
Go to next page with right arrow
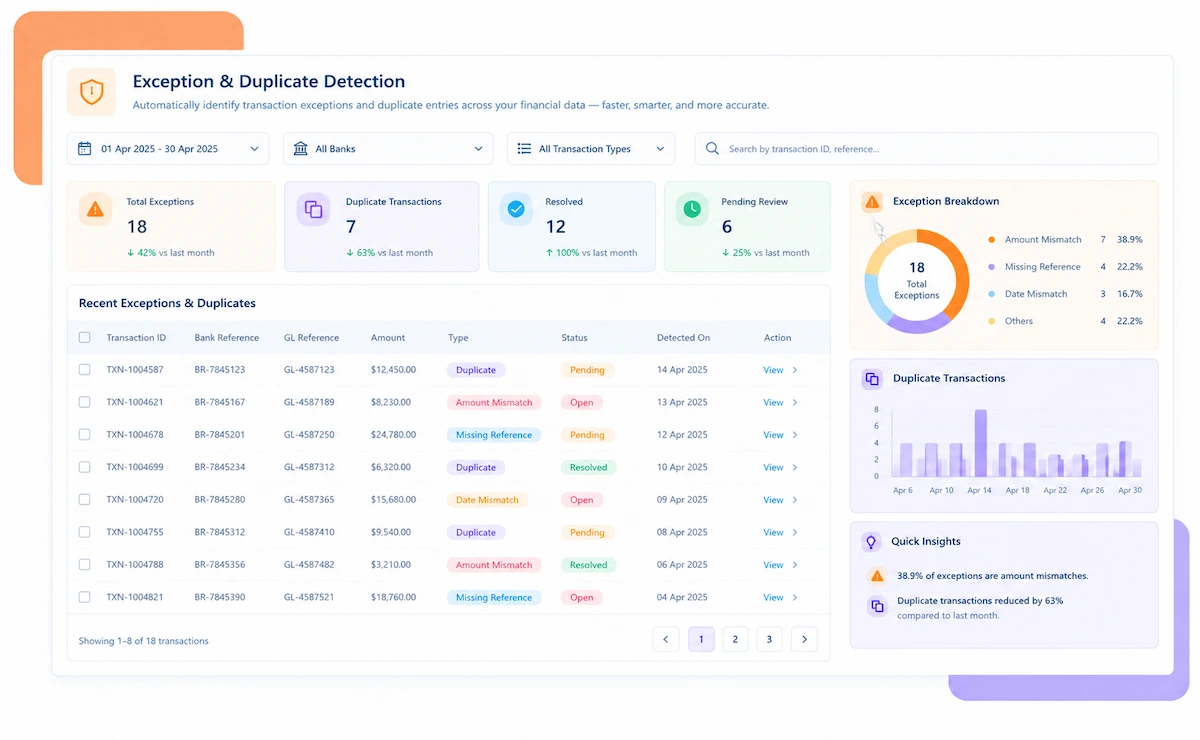point(804,640)
